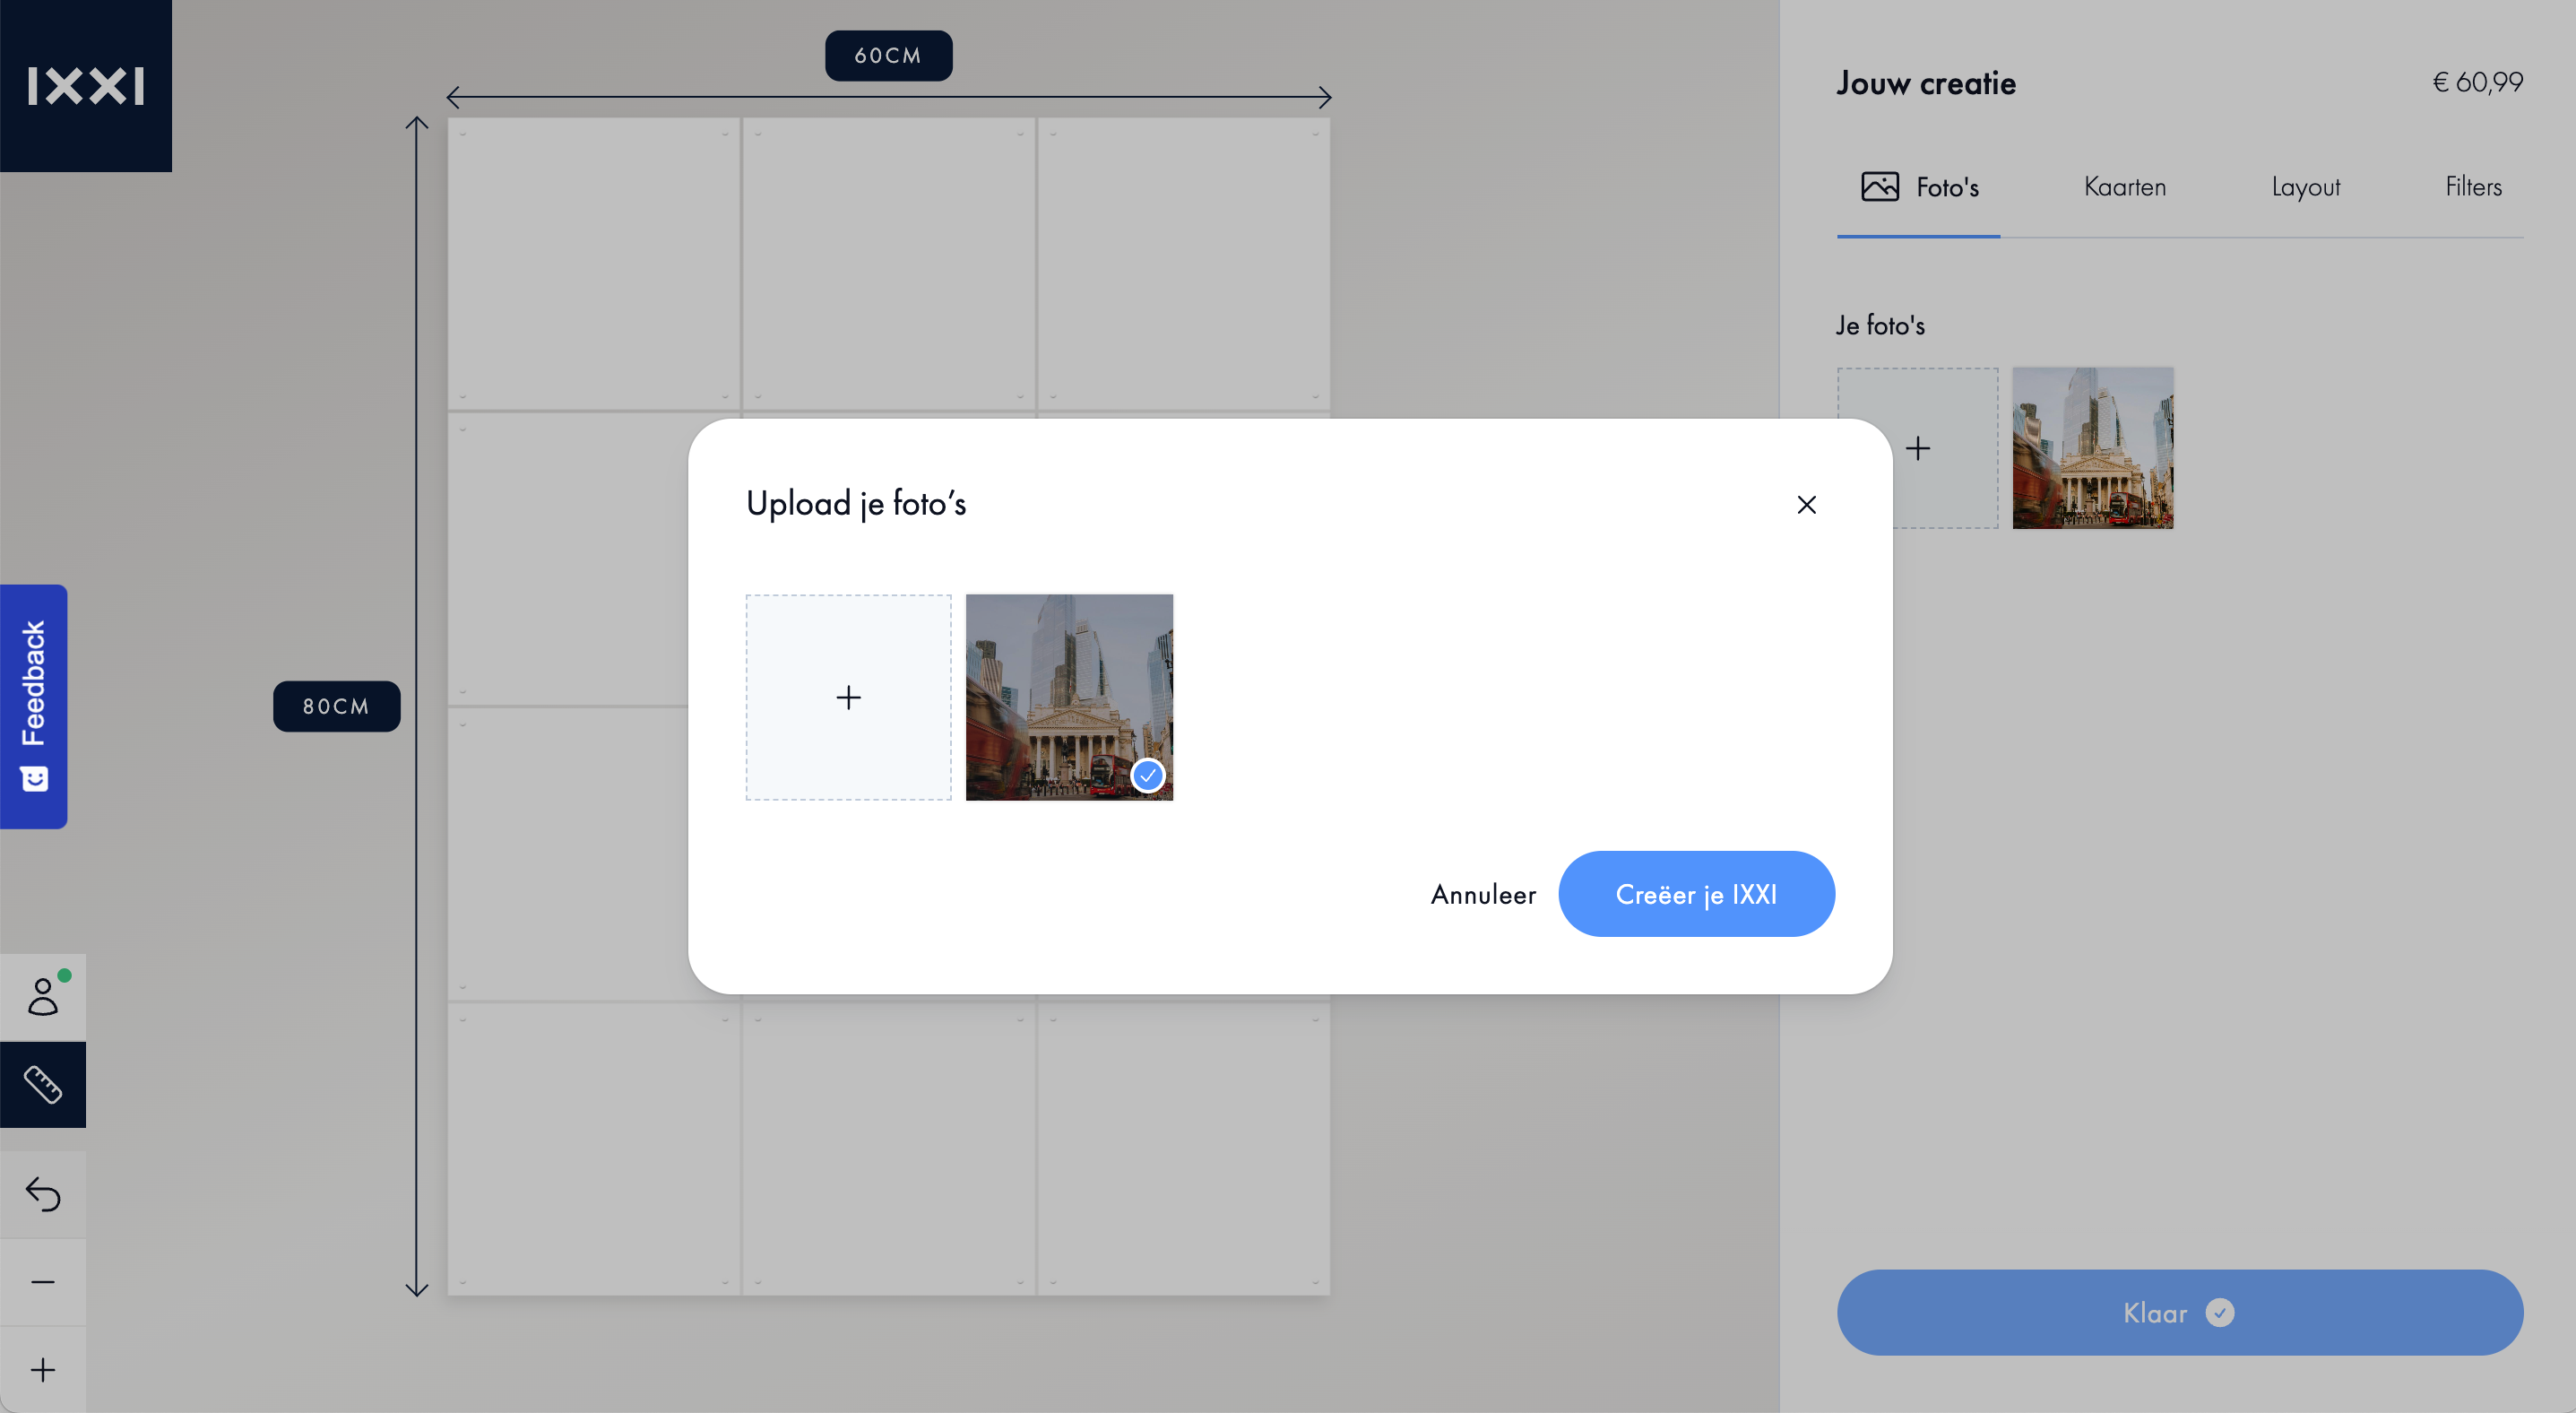
Task: Toggle the blue checkmark on uploaded photo
Action: 1148,775
